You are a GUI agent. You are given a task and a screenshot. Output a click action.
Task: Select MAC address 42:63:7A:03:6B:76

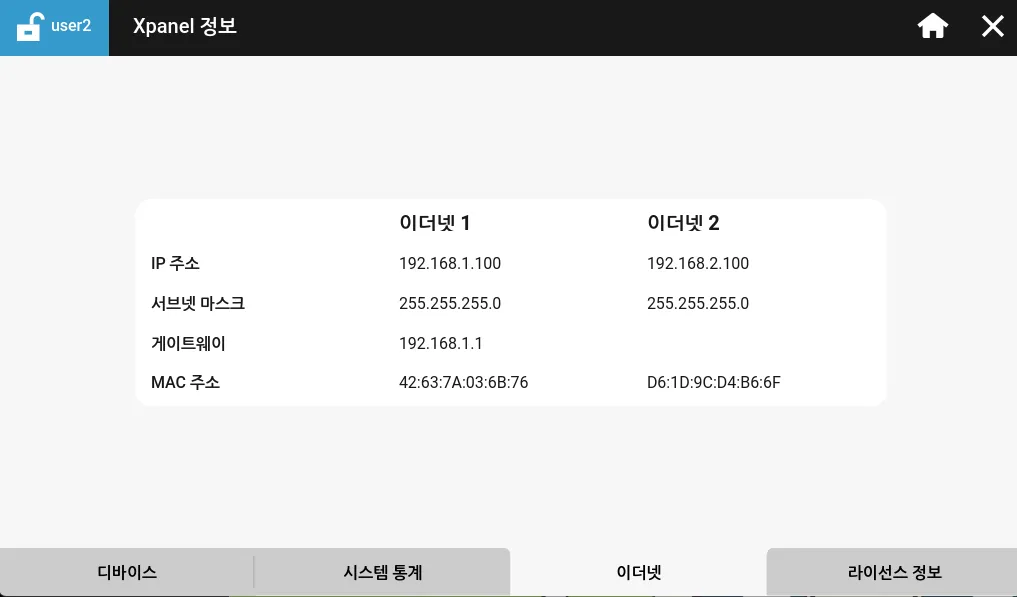[463, 383]
